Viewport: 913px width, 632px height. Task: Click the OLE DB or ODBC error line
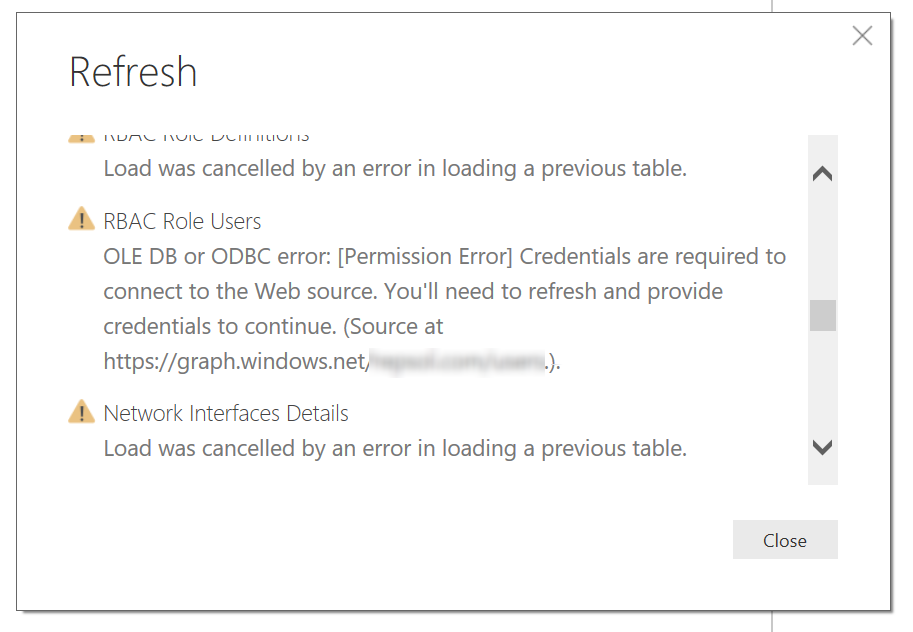click(x=444, y=256)
